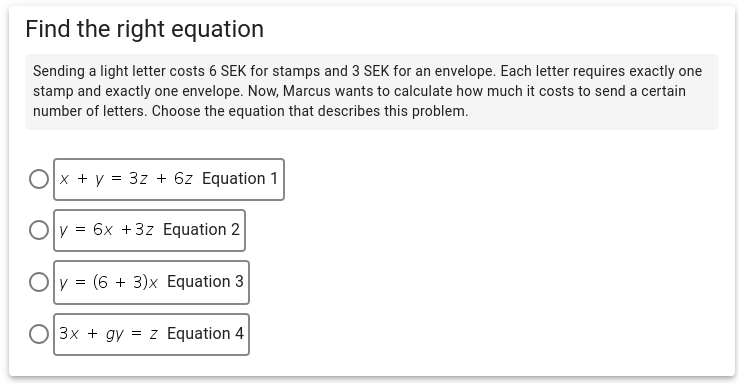The height and width of the screenshot is (383, 739).
Task: Choose the radio button beside Equation 3
Action: [x=39, y=282]
